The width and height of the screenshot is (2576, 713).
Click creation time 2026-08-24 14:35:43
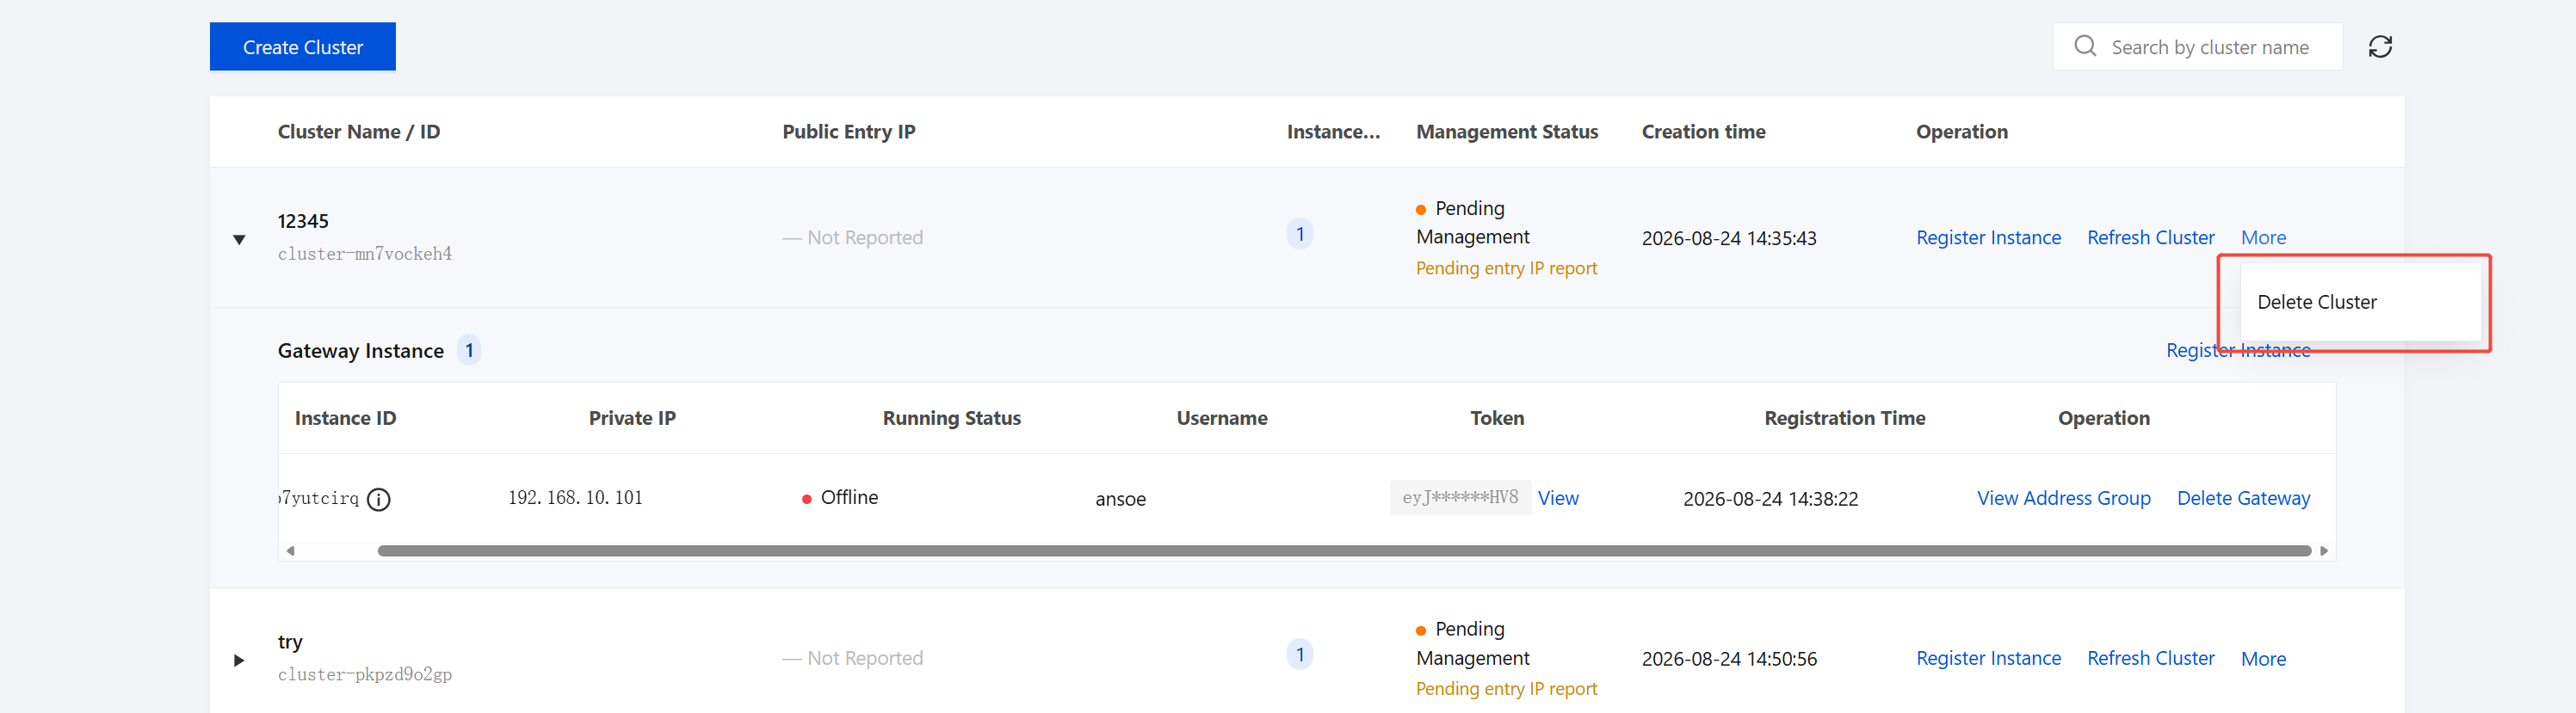click(x=1729, y=239)
